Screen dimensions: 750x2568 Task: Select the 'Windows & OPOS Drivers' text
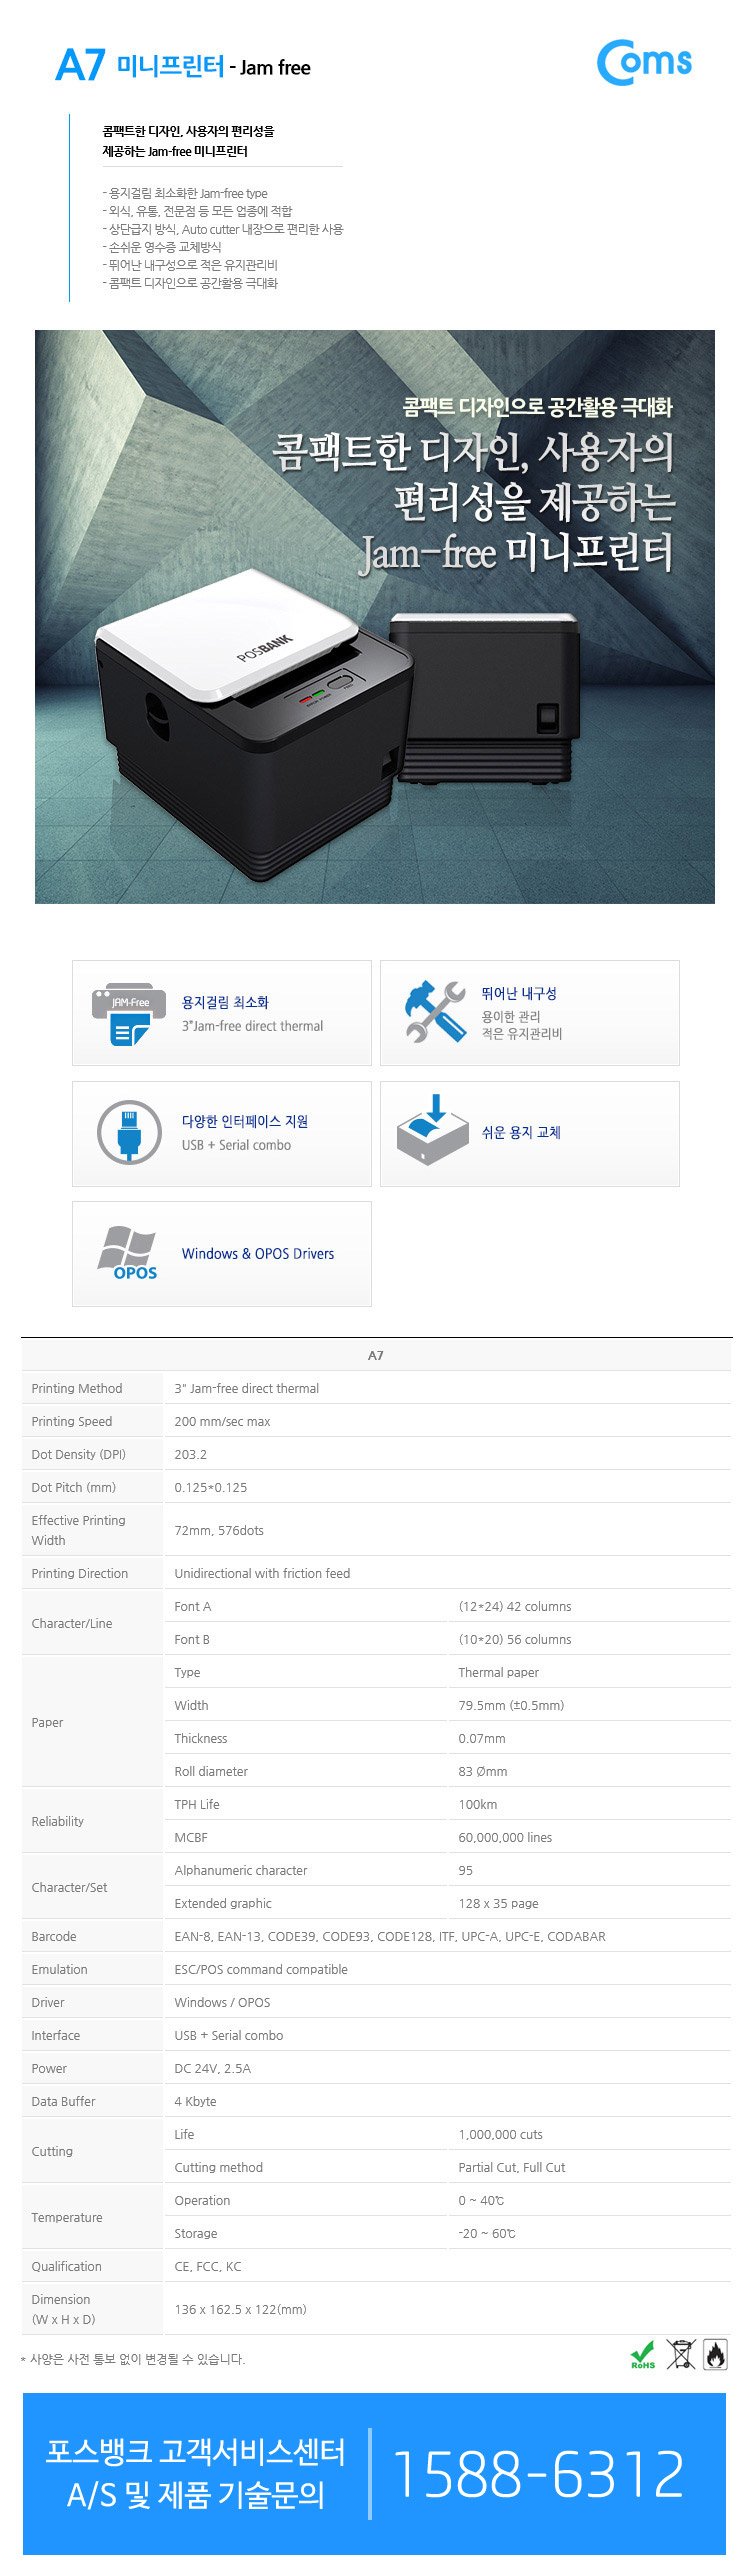258,1253
